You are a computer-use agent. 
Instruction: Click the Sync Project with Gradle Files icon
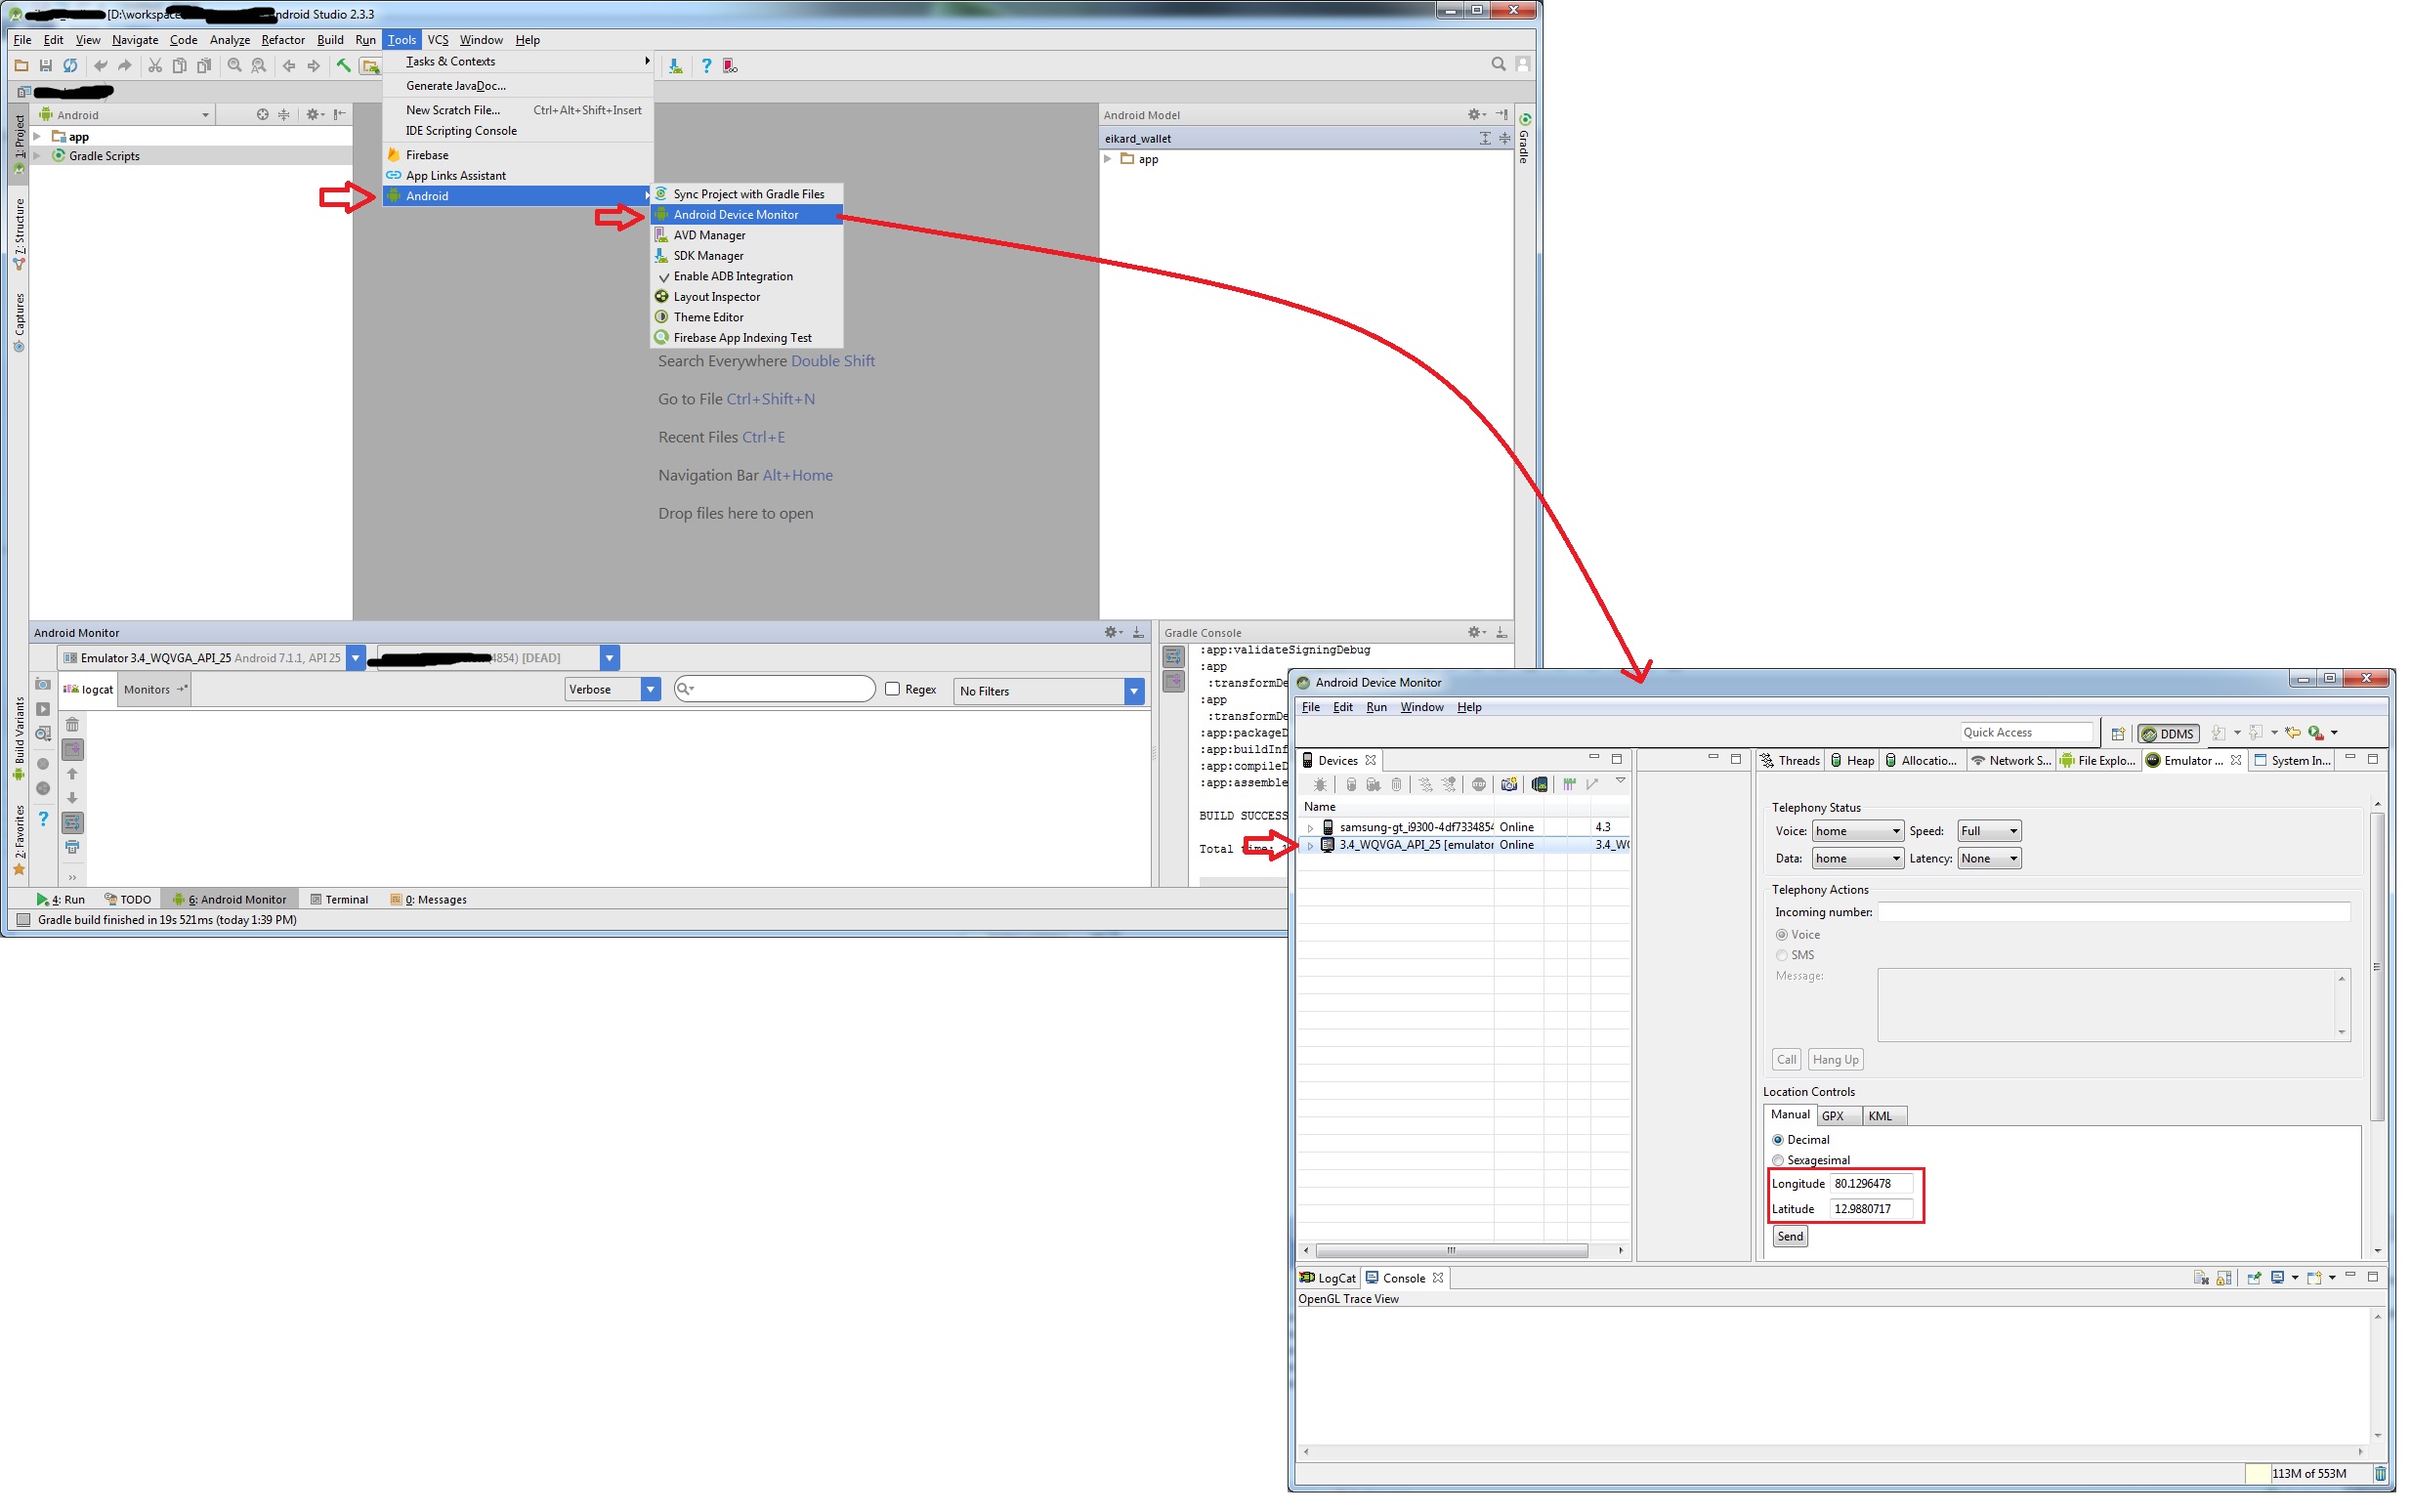pos(662,193)
